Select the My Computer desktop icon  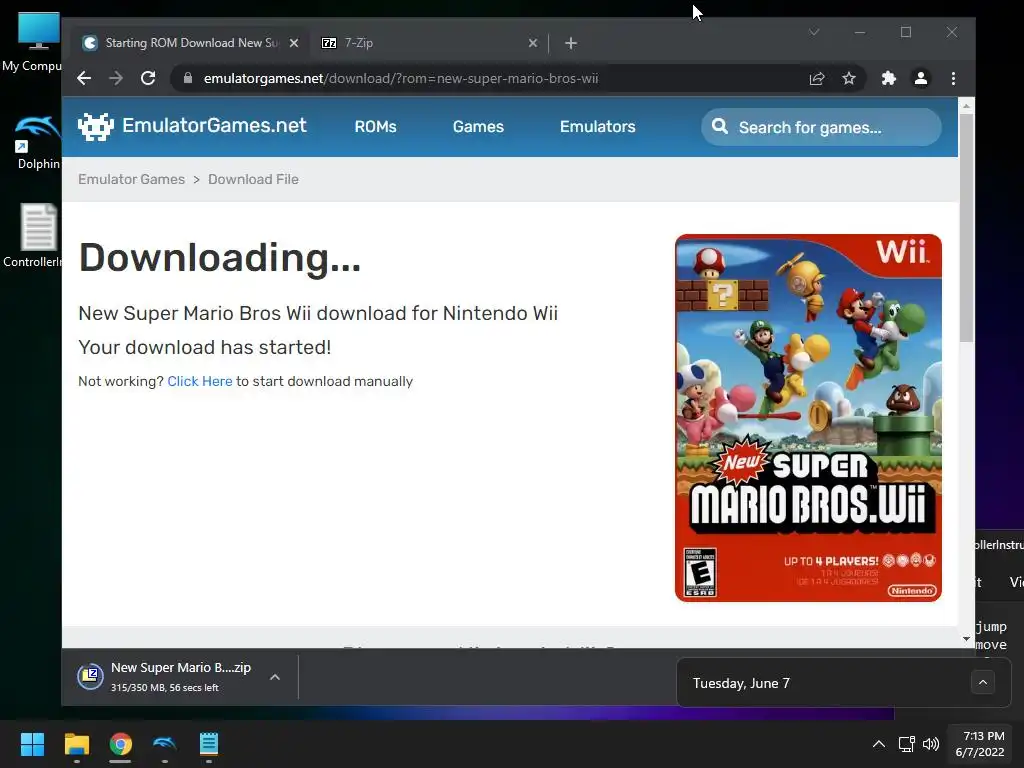pyautogui.click(x=31, y=42)
